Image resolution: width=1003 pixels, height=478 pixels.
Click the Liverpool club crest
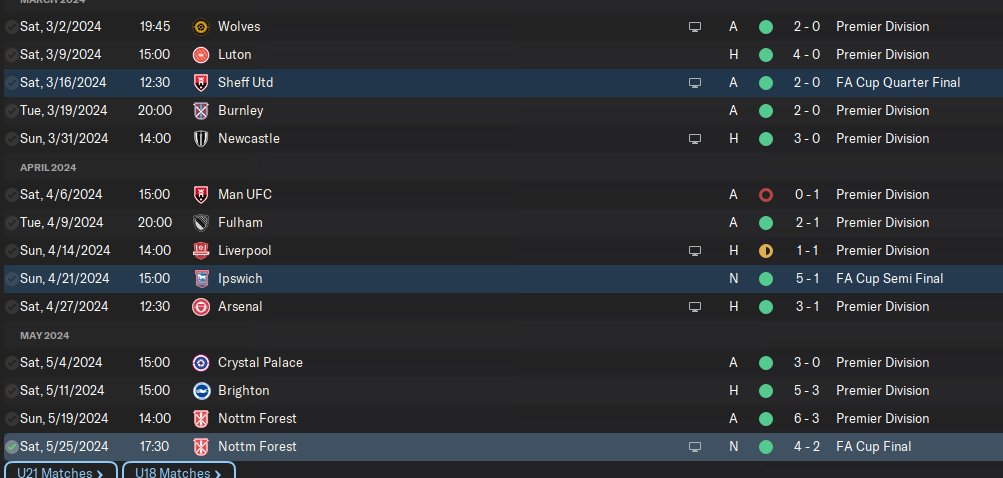[x=200, y=251]
